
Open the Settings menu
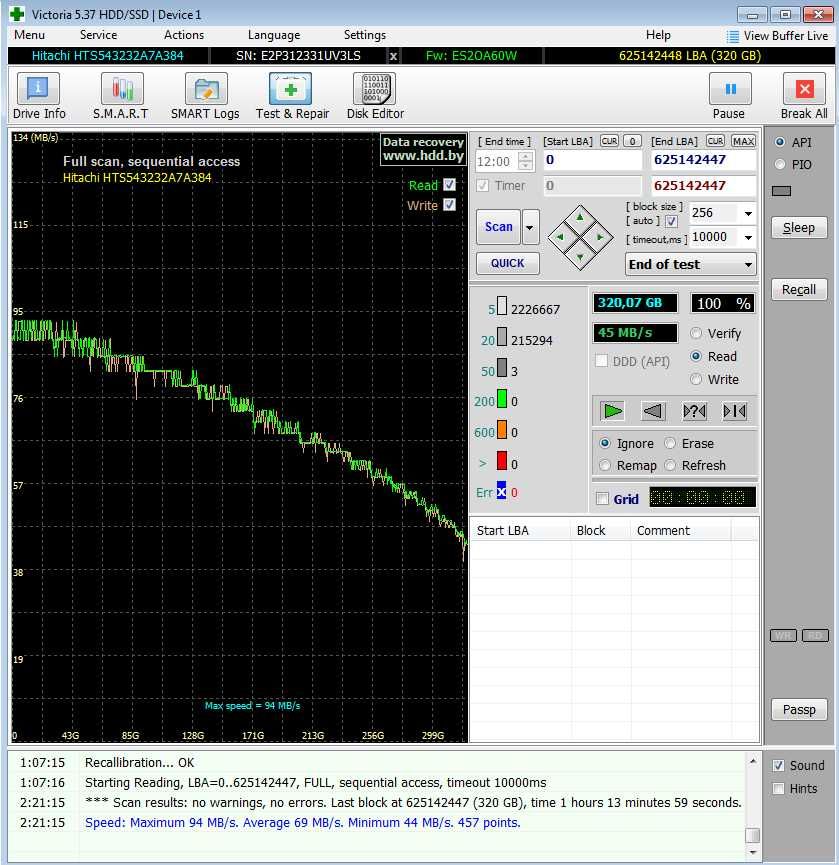365,35
